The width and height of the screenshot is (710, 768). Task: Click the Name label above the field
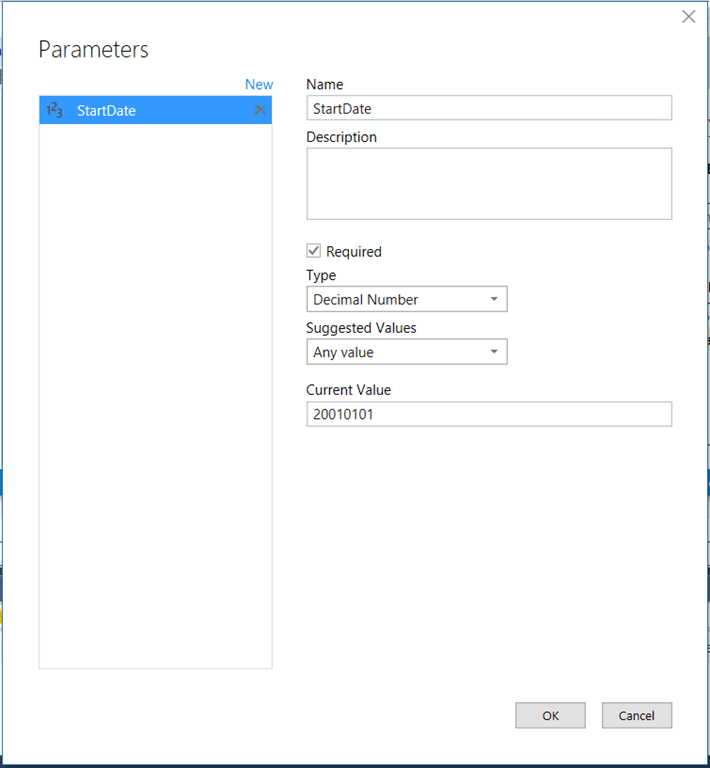[325, 84]
